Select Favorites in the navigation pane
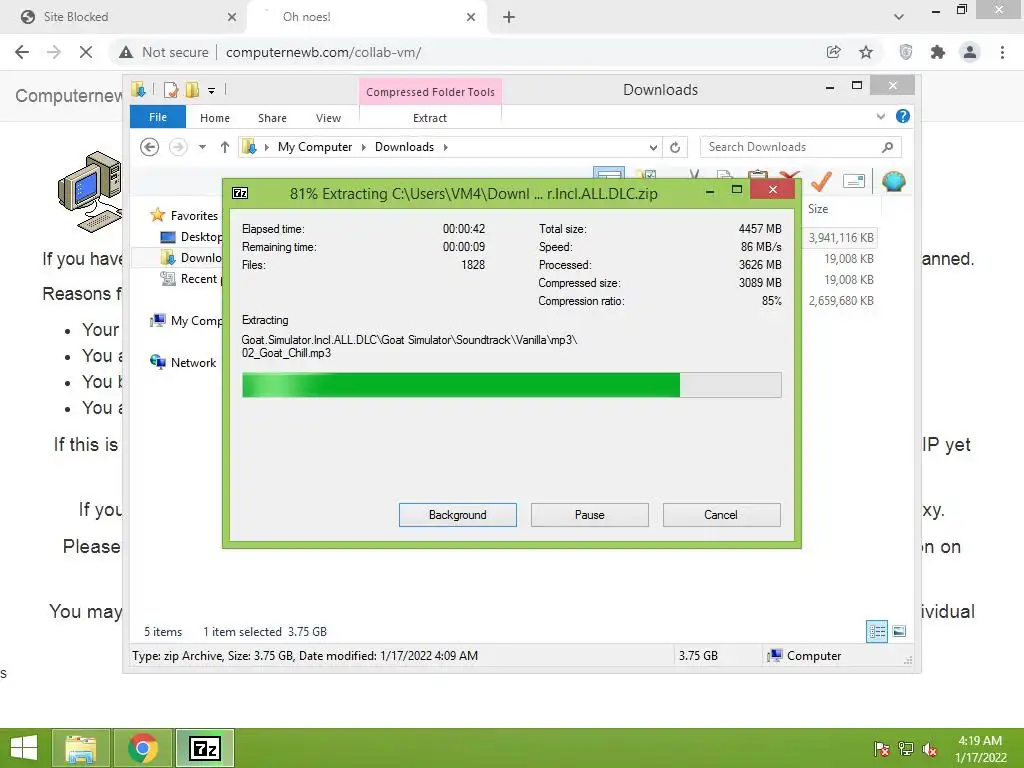The image size is (1024, 768). [193, 216]
